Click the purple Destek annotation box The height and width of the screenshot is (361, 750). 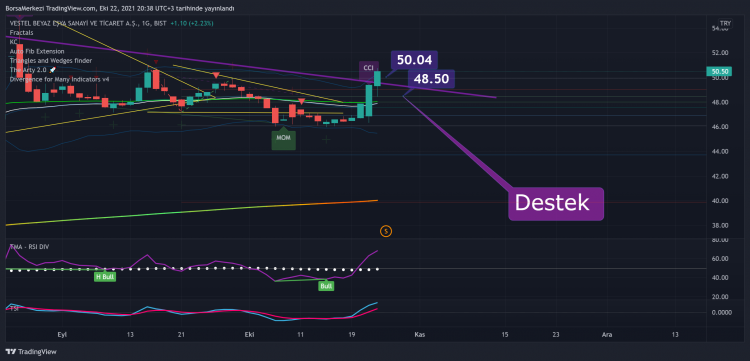tap(556, 204)
